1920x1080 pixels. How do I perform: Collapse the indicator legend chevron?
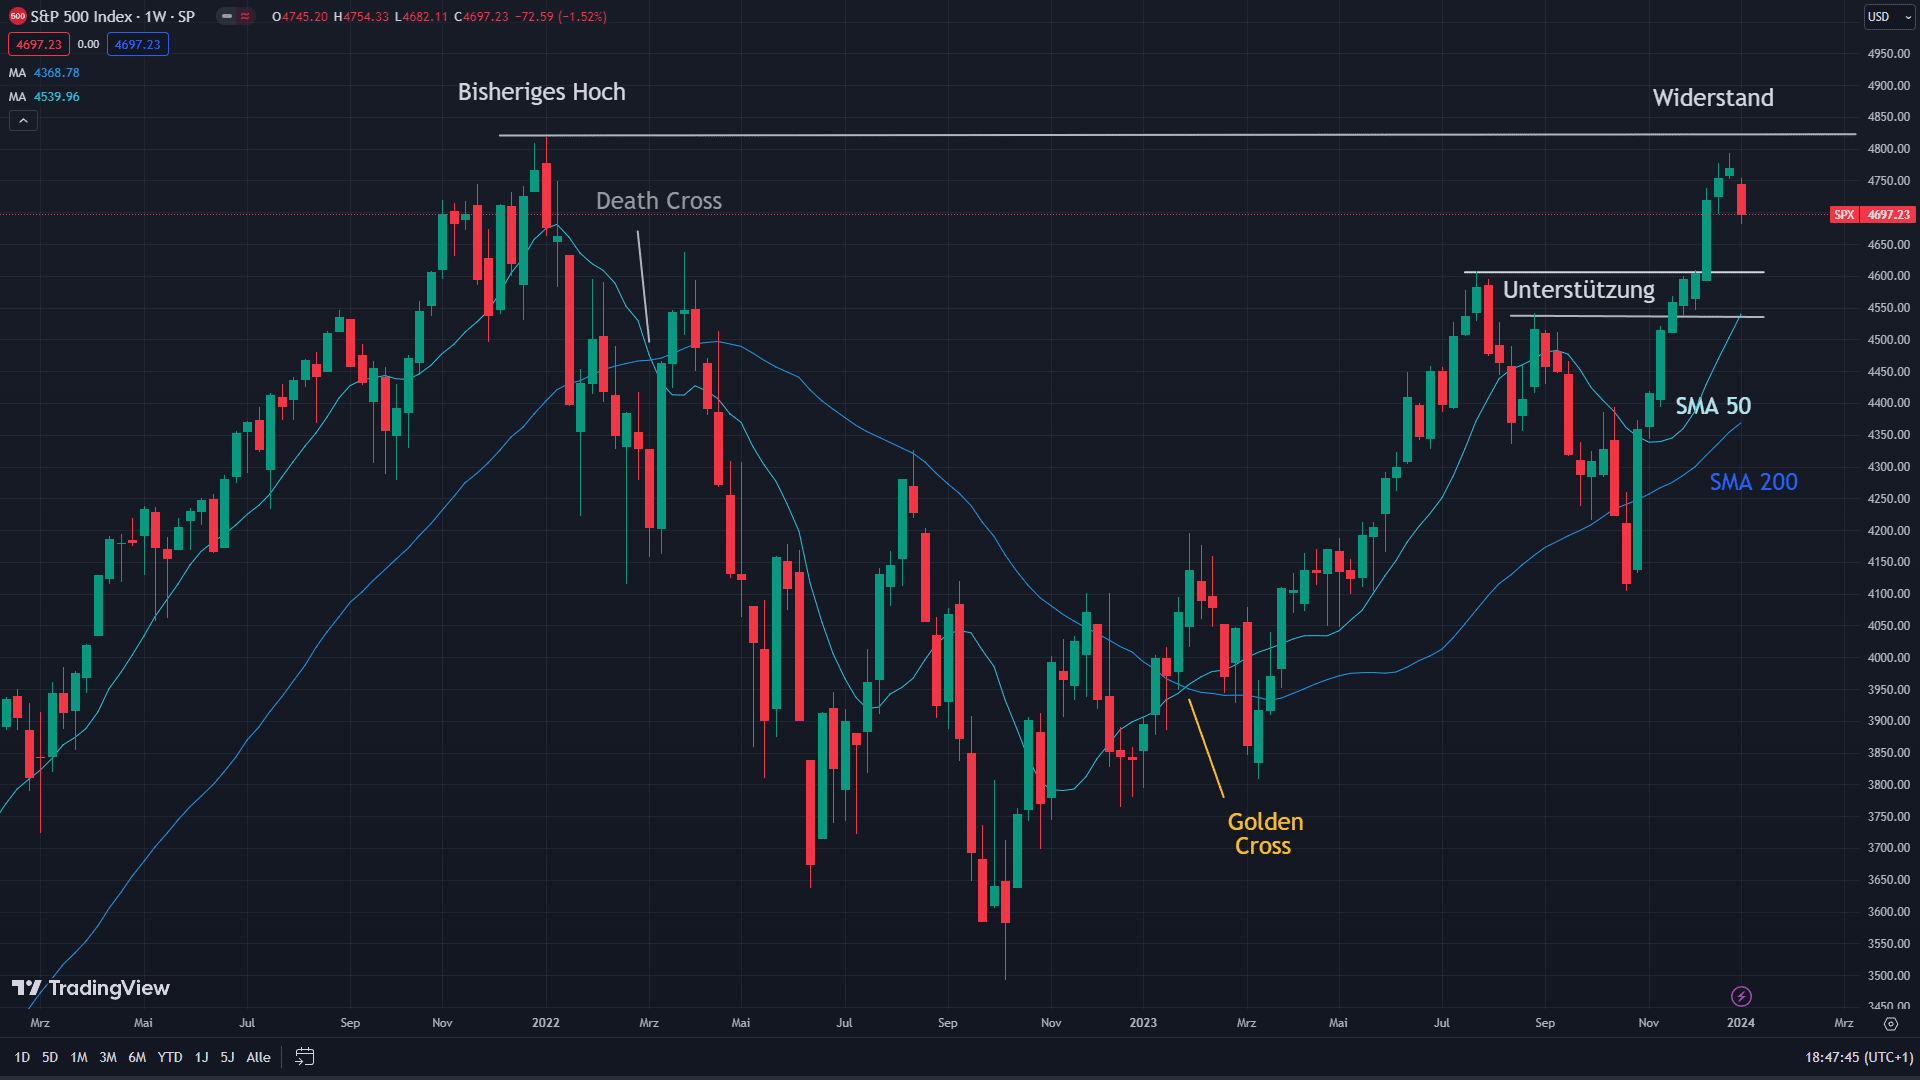click(23, 121)
